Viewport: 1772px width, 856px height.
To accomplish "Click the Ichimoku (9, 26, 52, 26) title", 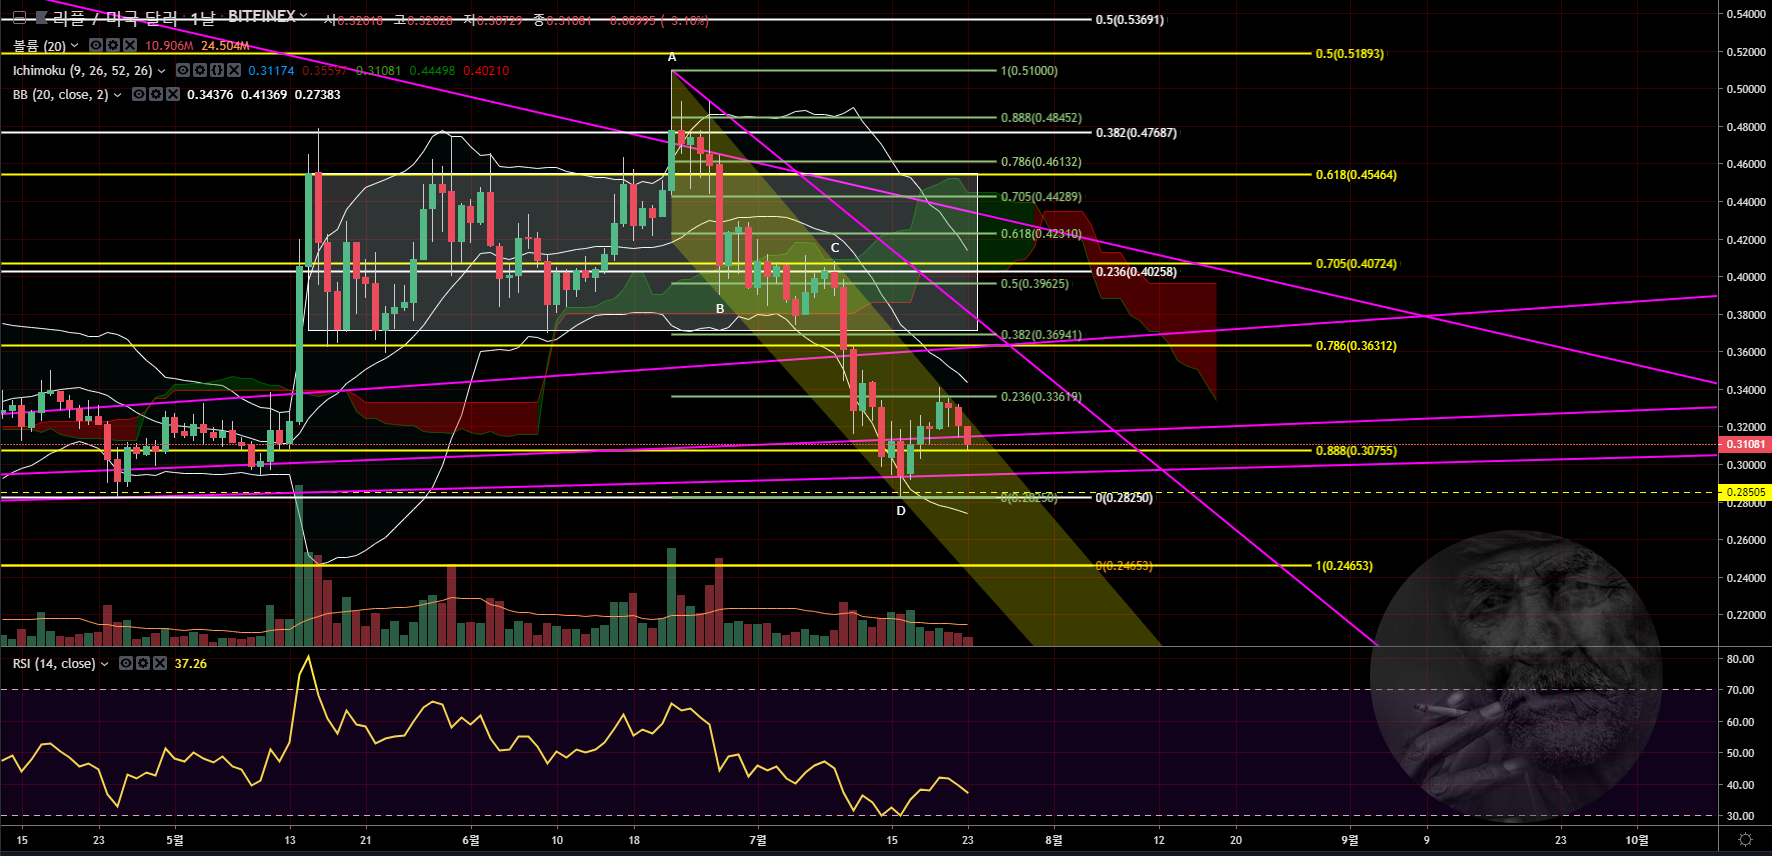I will pos(83,71).
